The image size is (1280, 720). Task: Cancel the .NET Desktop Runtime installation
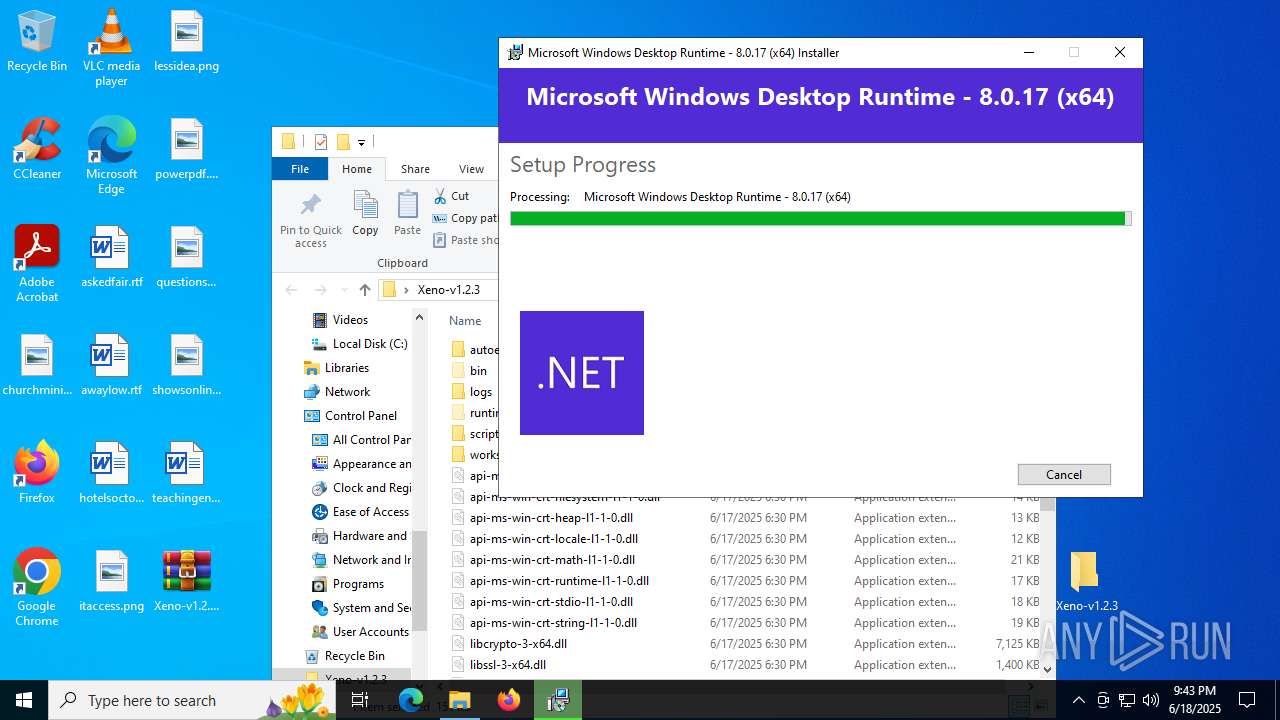pos(1064,474)
